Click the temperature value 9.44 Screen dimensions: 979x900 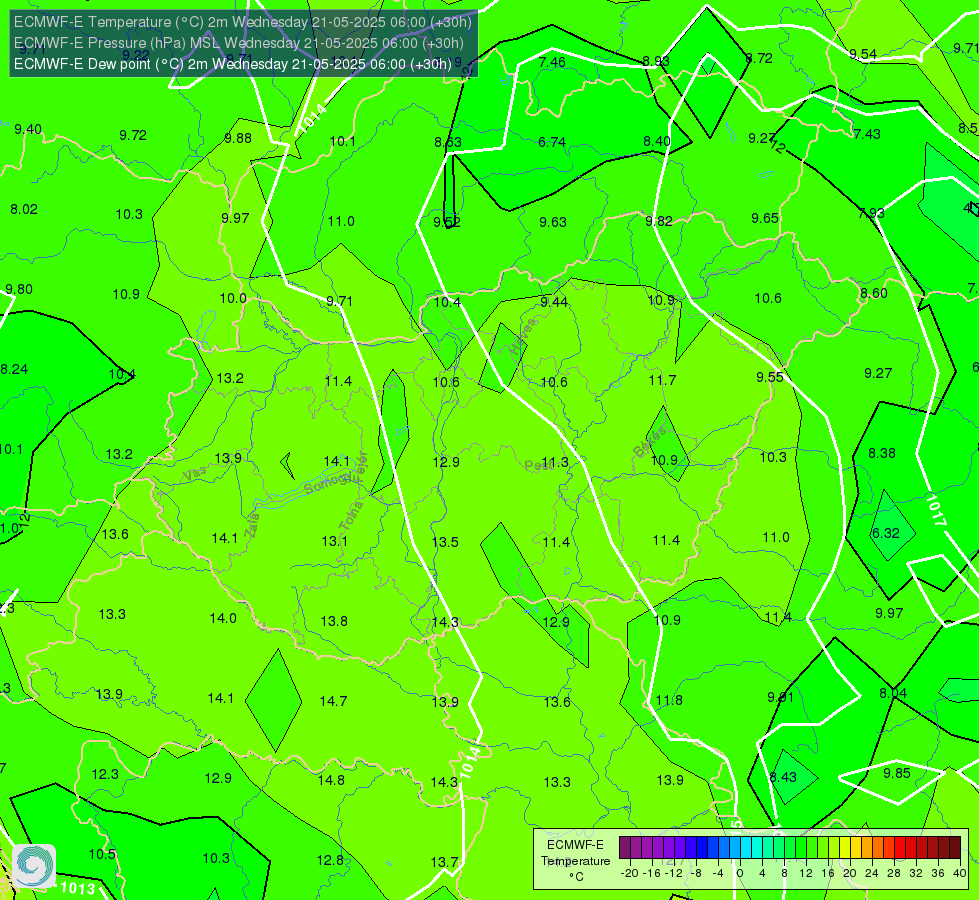[x=554, y=302]
